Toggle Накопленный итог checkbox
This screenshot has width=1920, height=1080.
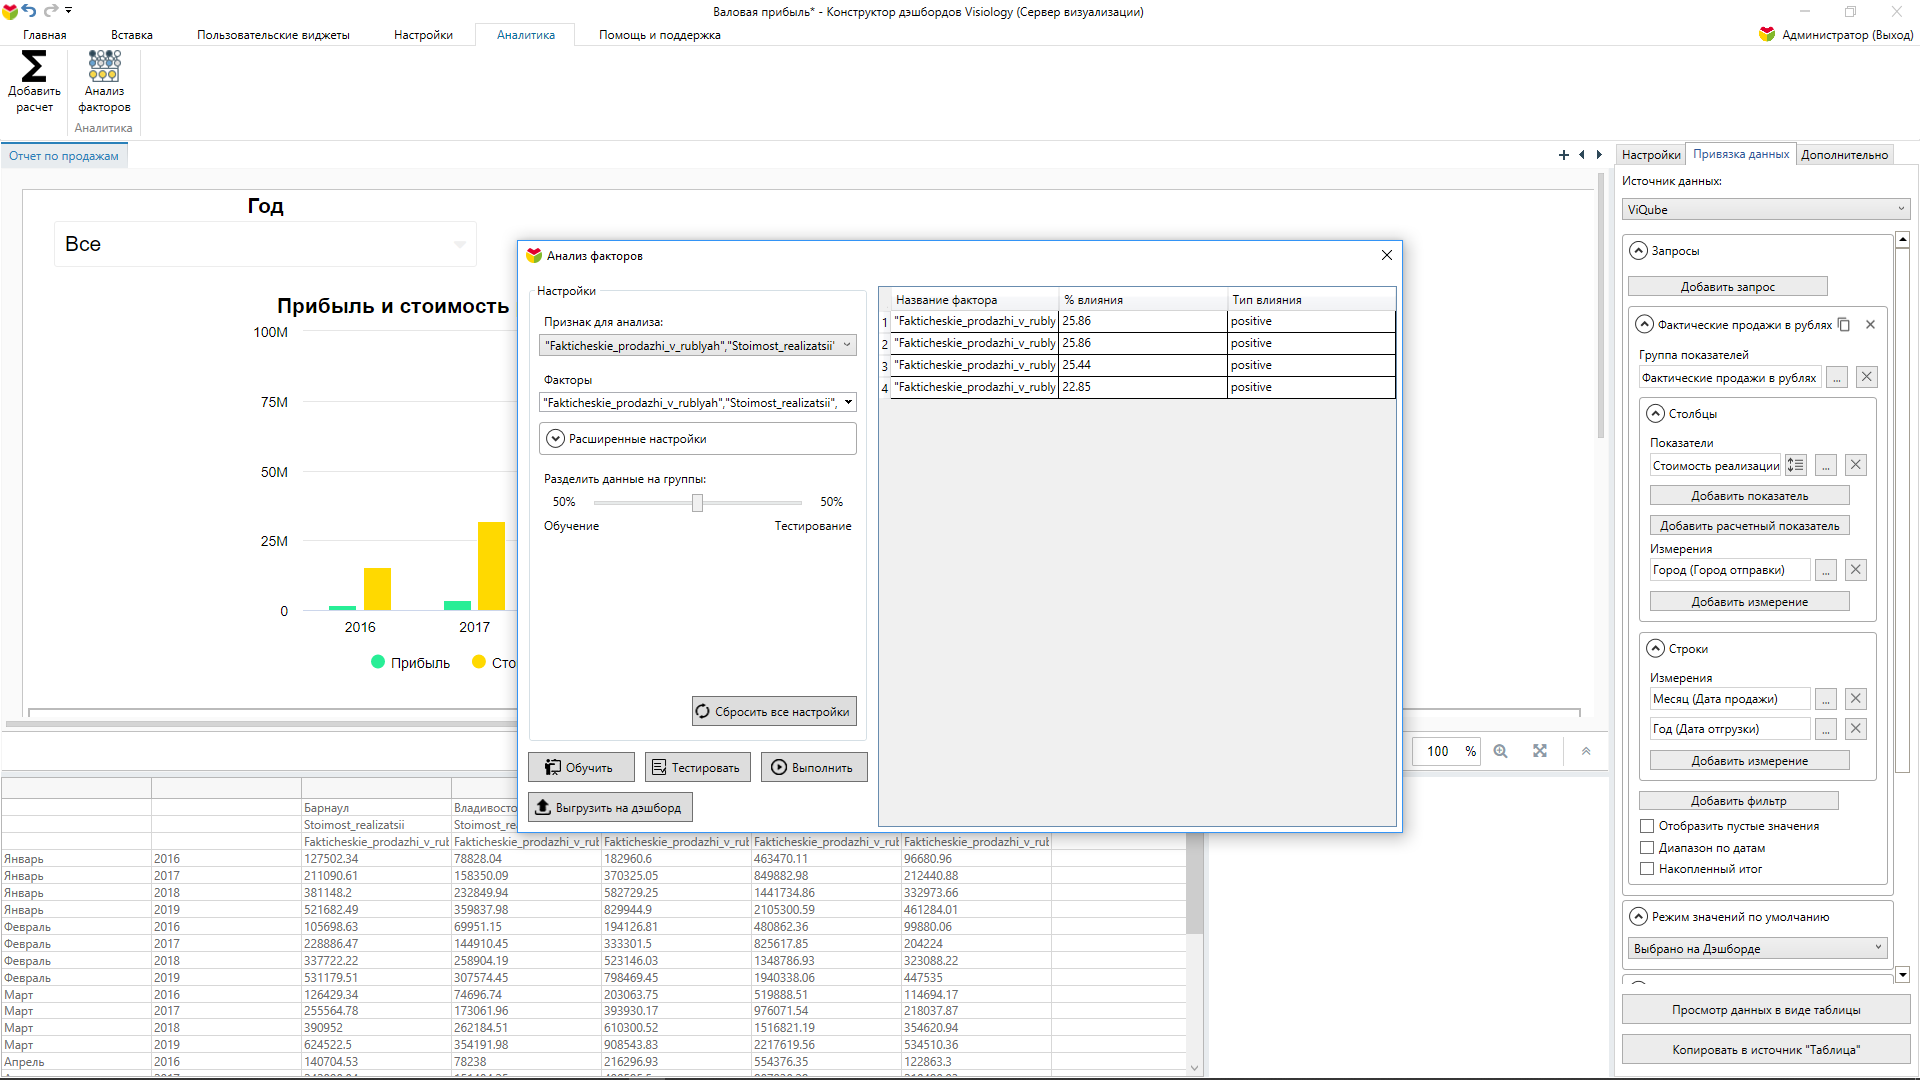(1647, 869)
